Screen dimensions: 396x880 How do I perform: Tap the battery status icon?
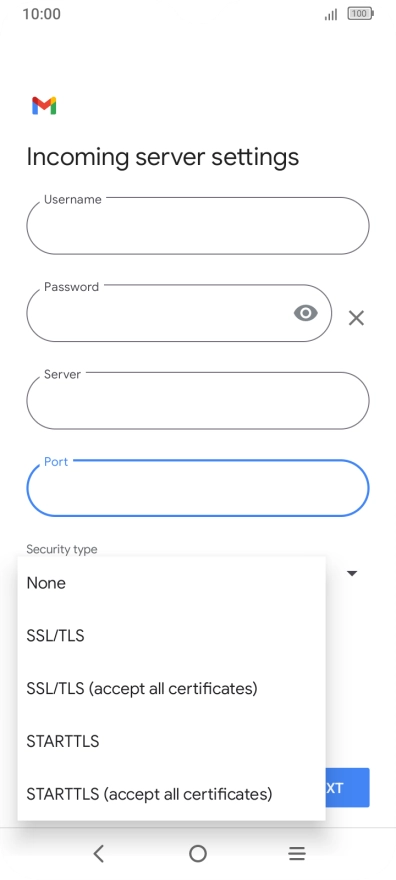(360, 13)
